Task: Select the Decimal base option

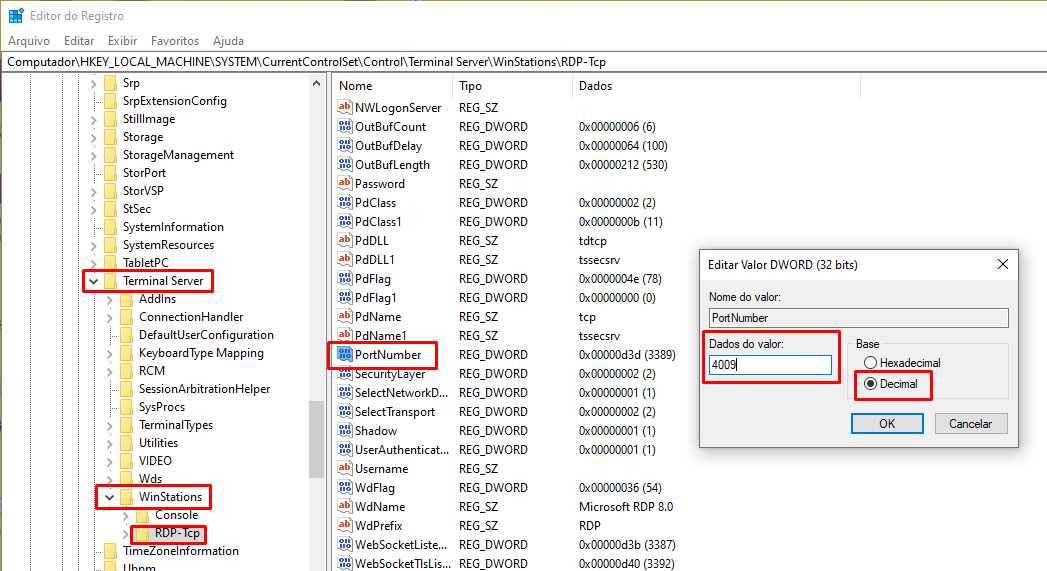Action: tap(870, 384)
